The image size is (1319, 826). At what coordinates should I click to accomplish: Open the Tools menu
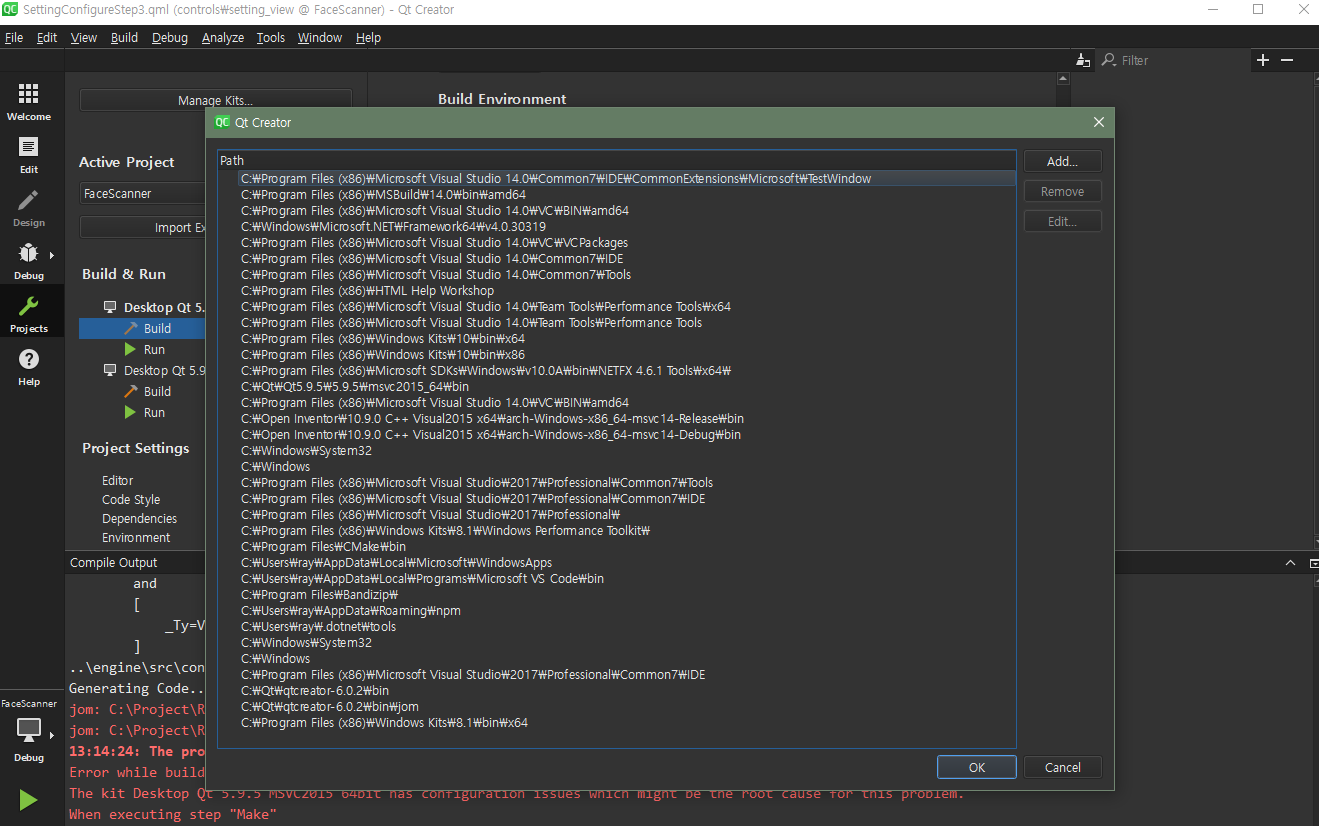[271, 37]
